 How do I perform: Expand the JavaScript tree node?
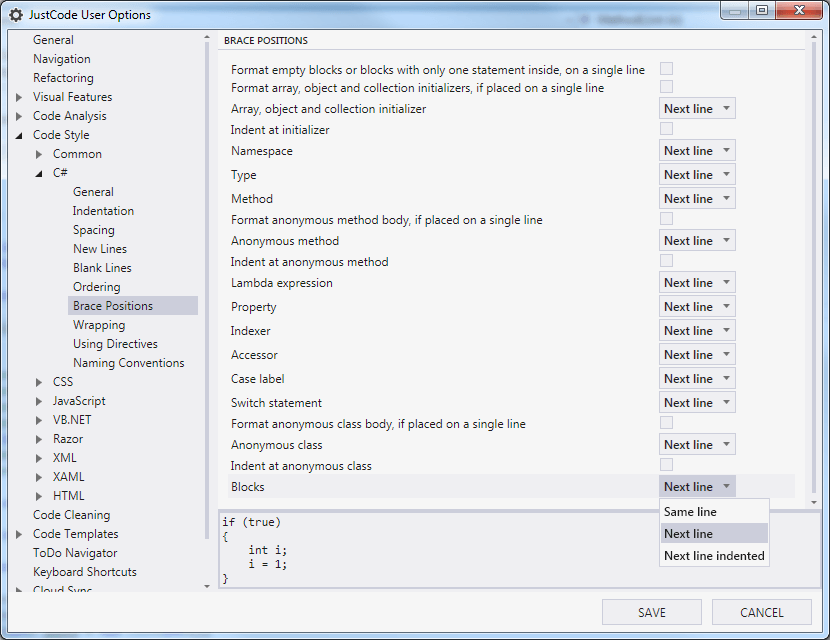39,401
